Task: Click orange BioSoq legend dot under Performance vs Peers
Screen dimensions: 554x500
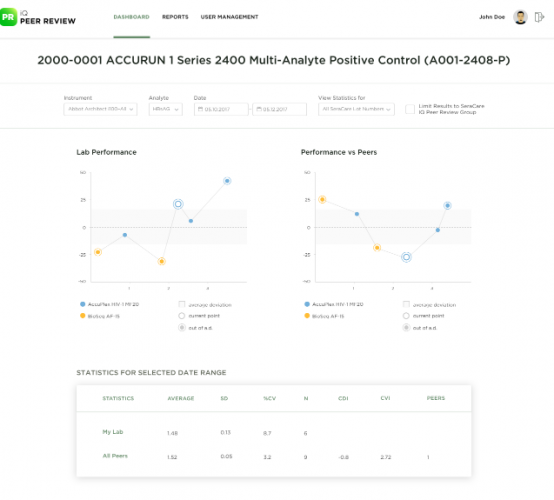Action: click(x=307, y=316)
